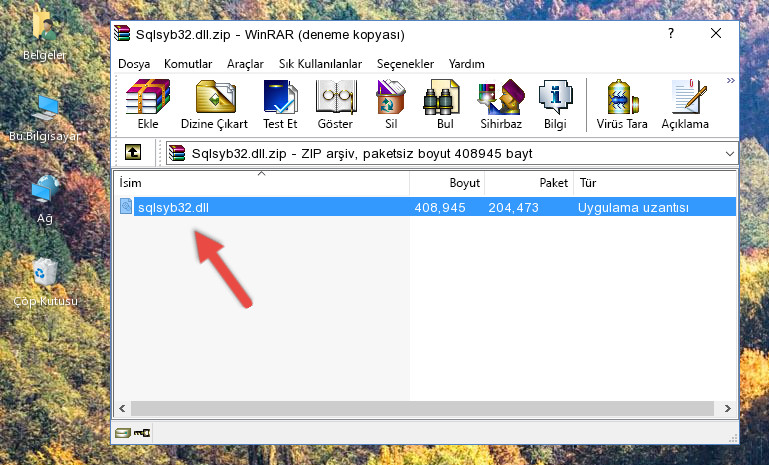Click the horizontal scrollbar right arrow

click(727, 408)
